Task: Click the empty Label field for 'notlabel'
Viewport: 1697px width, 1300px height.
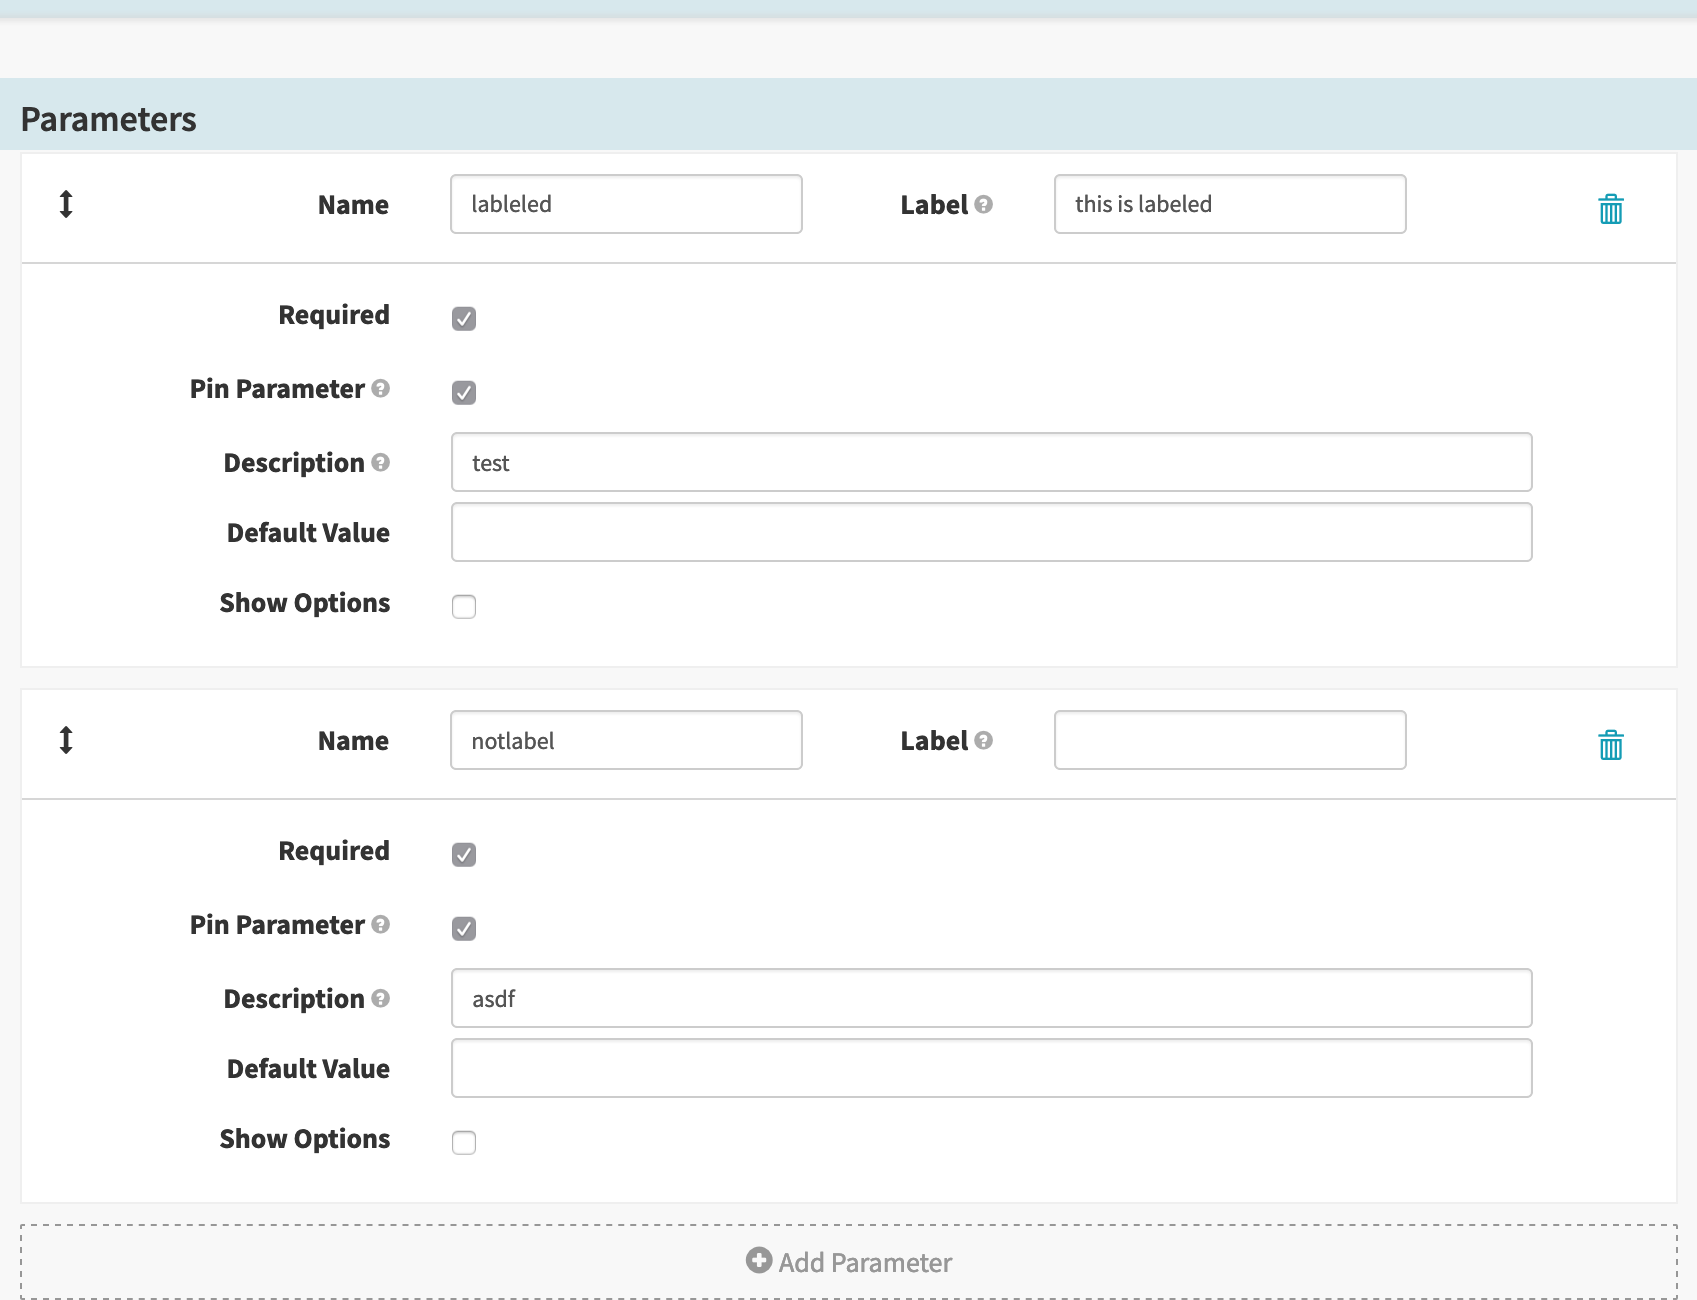Action: pos(1229,740)
